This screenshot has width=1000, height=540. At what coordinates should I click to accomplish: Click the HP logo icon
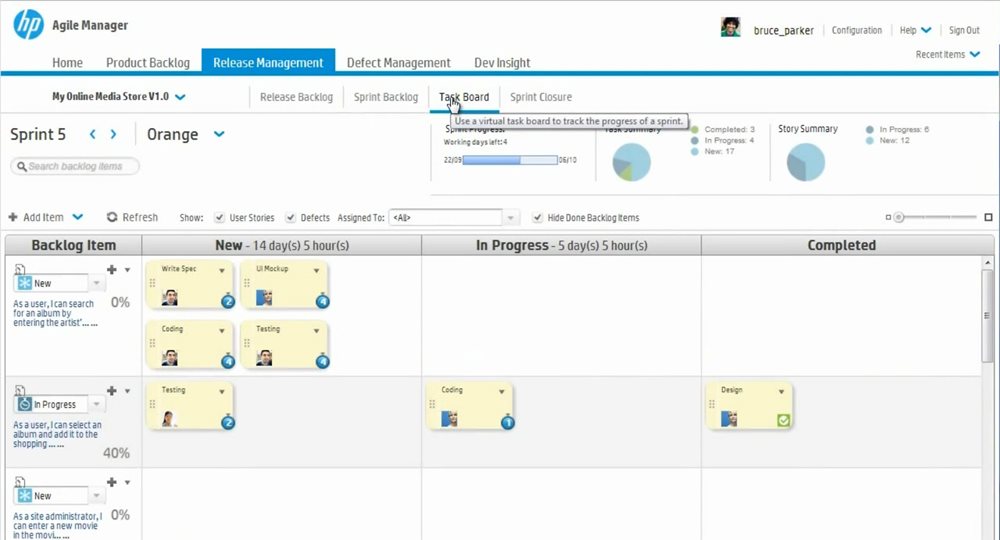tap(28, 25)
